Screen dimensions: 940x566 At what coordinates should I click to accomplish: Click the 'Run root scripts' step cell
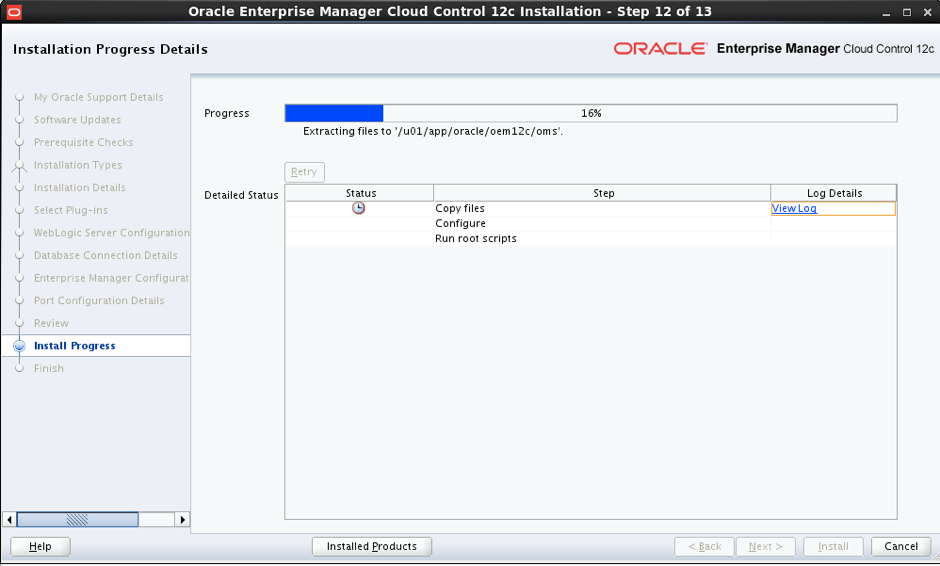pyautogui.click(x=602, y=238)
